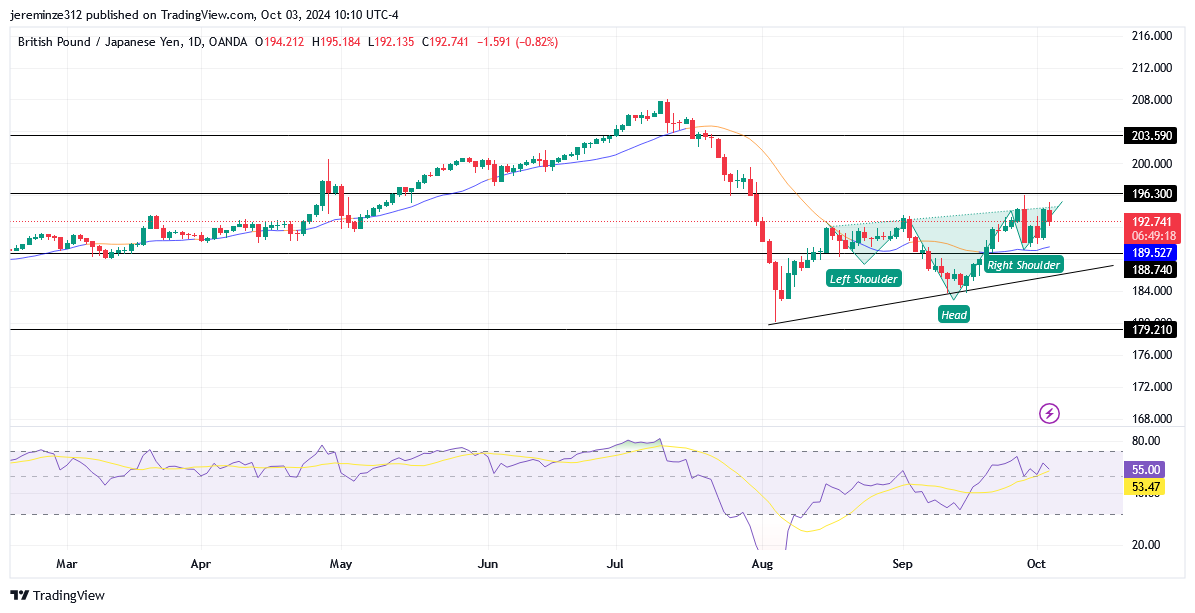
Task: Click the 20.00 RSI scale label
Action: pyautogui.click(x=1146, y=544)
